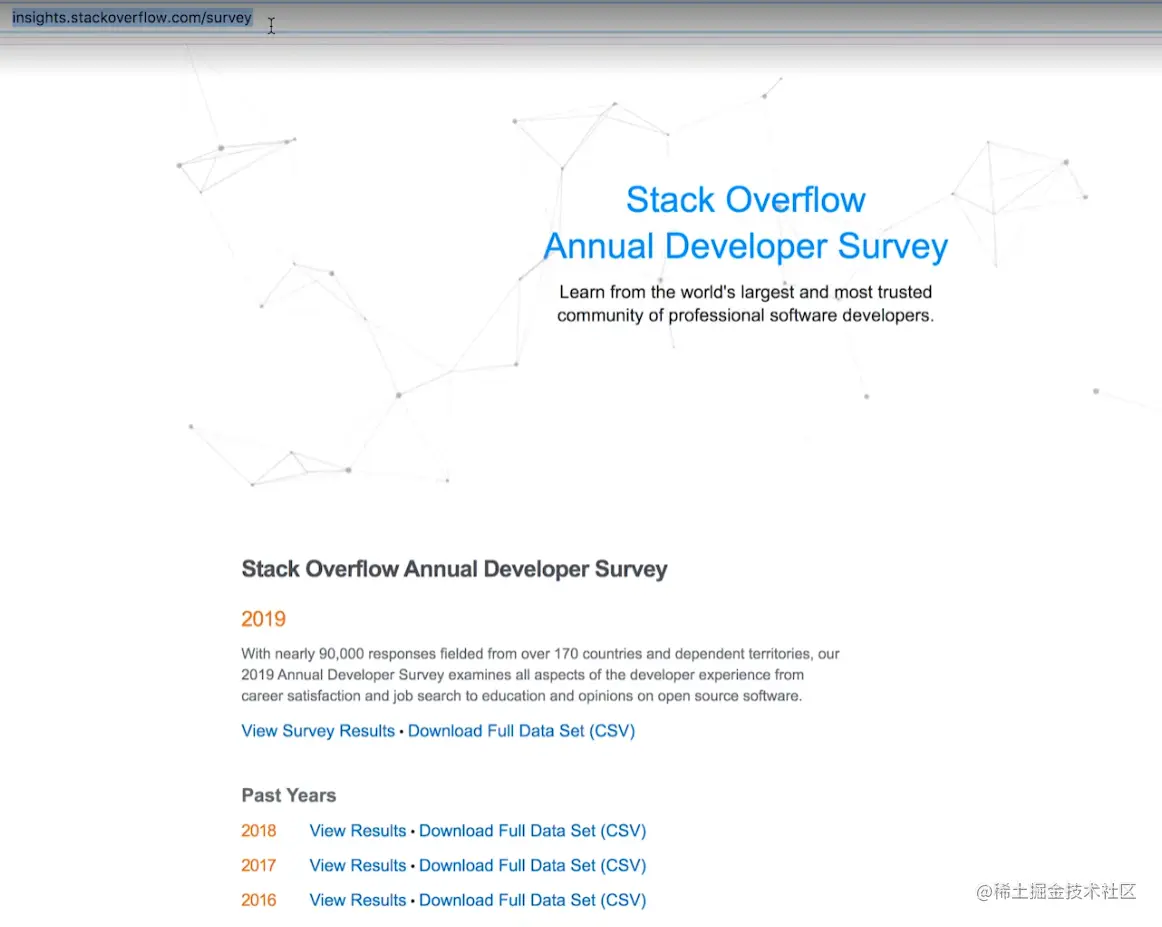Download the 2016 Full Data Set (CSV)

533,900
